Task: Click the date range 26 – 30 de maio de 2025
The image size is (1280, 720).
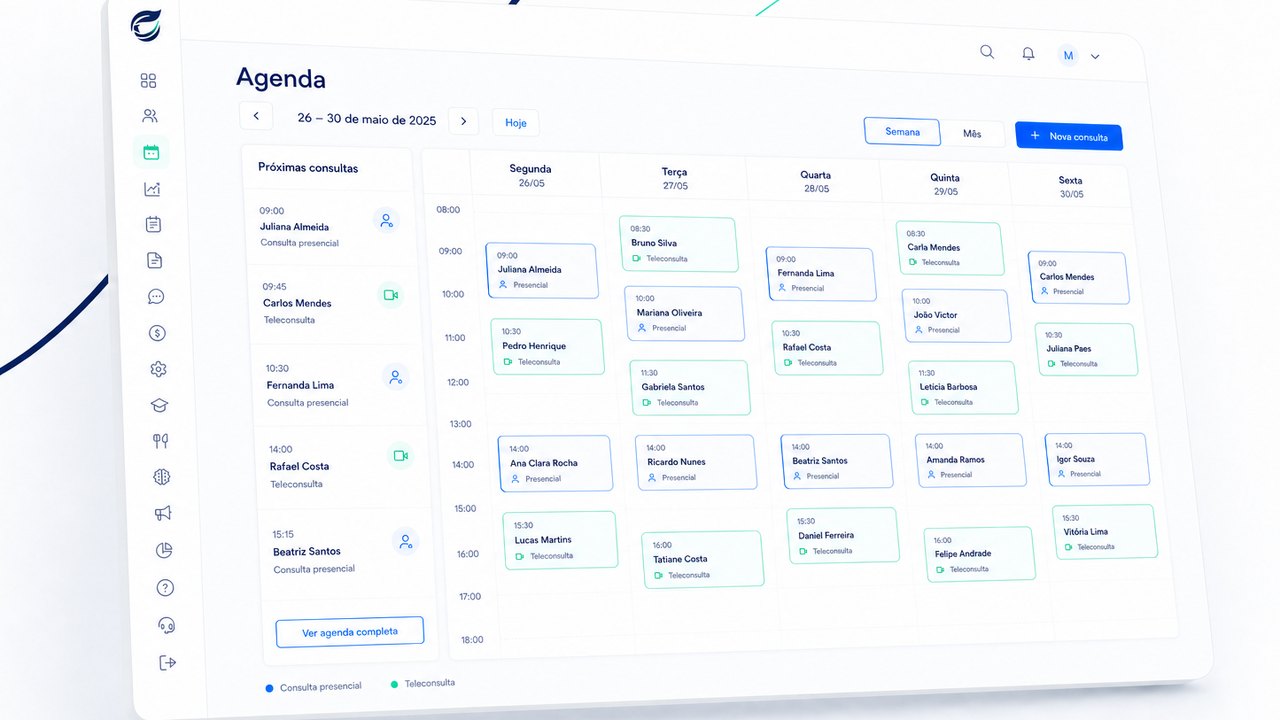Action: (367, 119)
